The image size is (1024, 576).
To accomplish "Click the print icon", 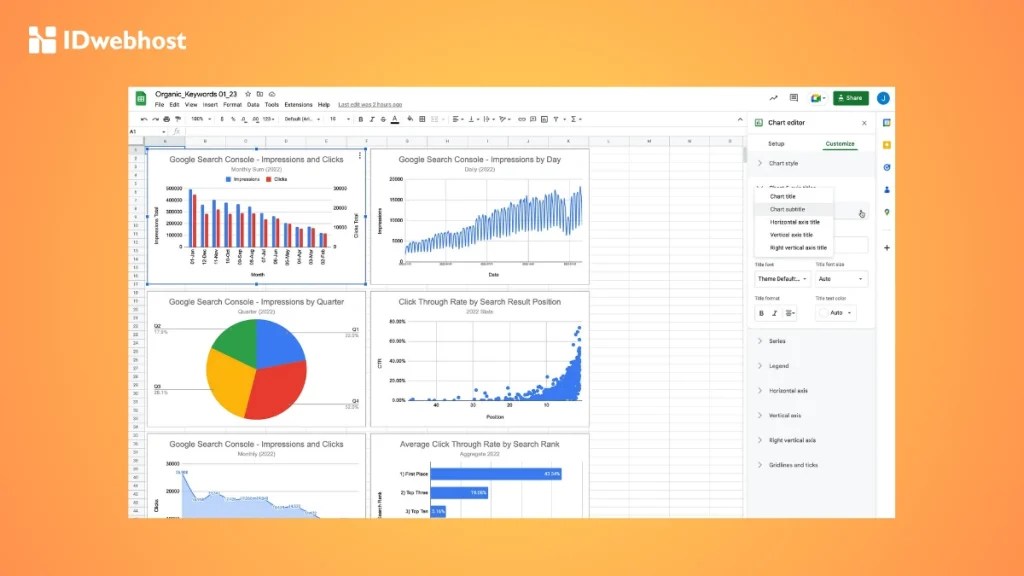I will (x=167, y=120).
